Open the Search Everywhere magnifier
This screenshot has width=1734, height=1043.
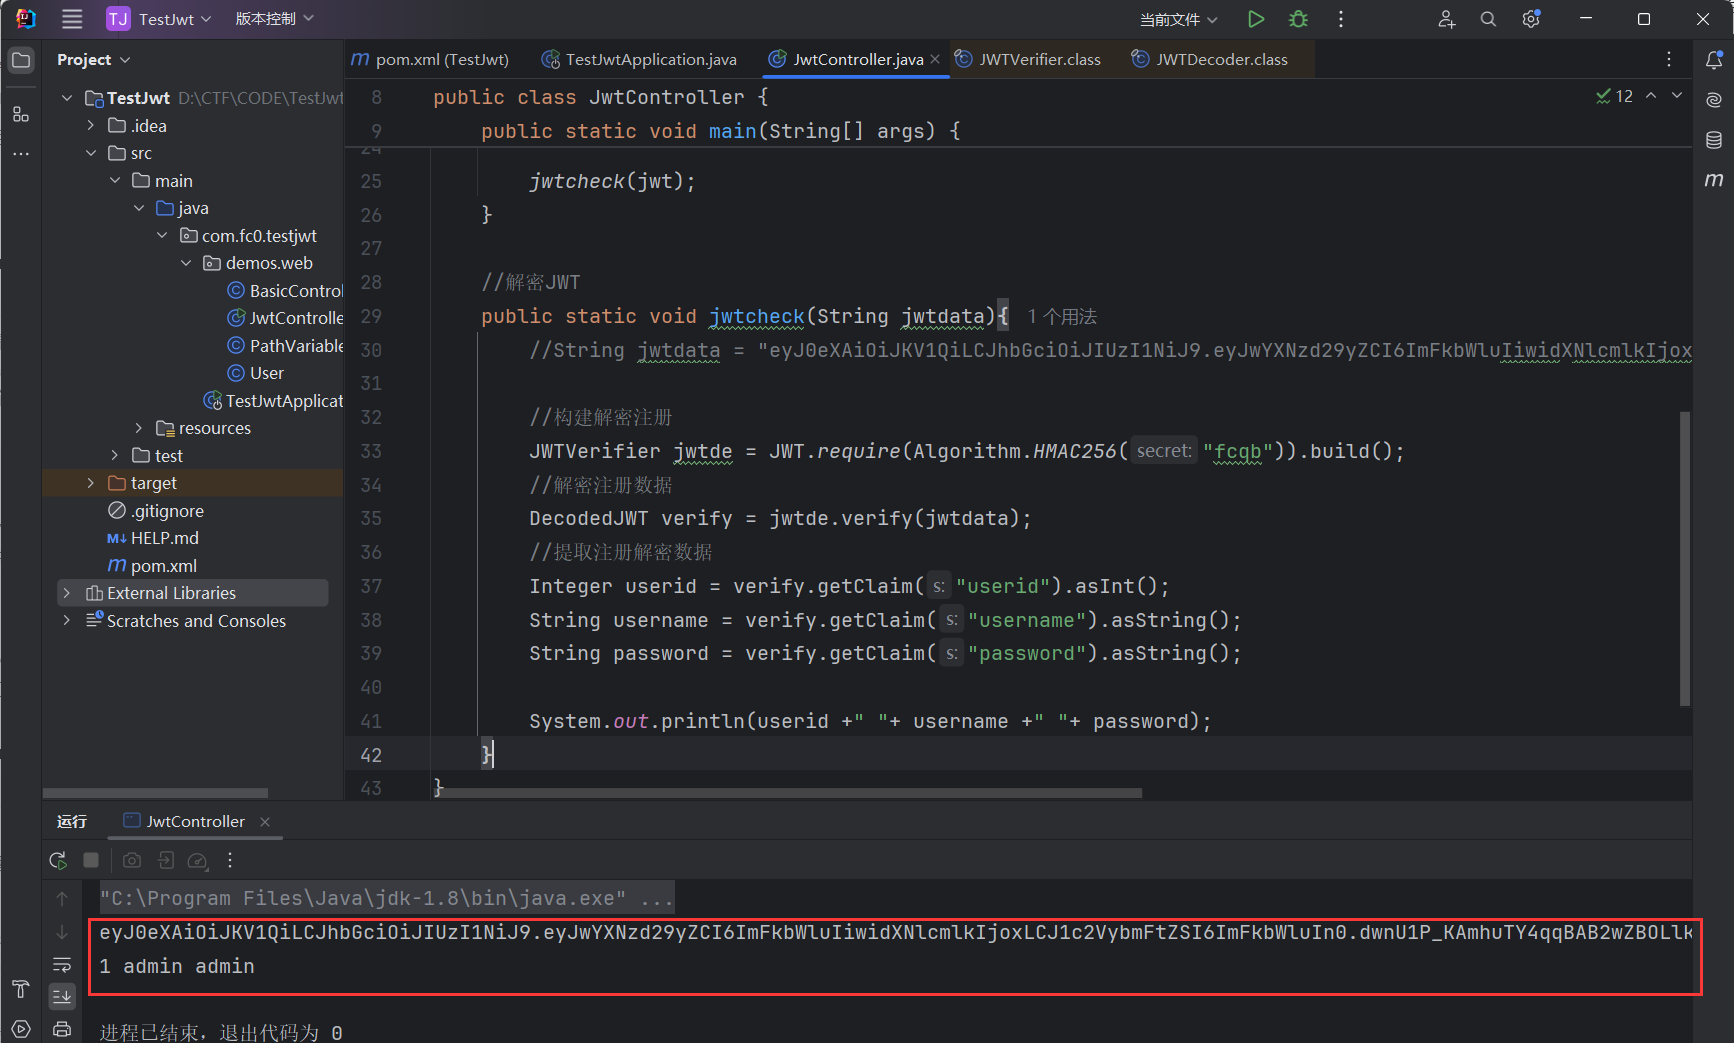pos(1488,19)
